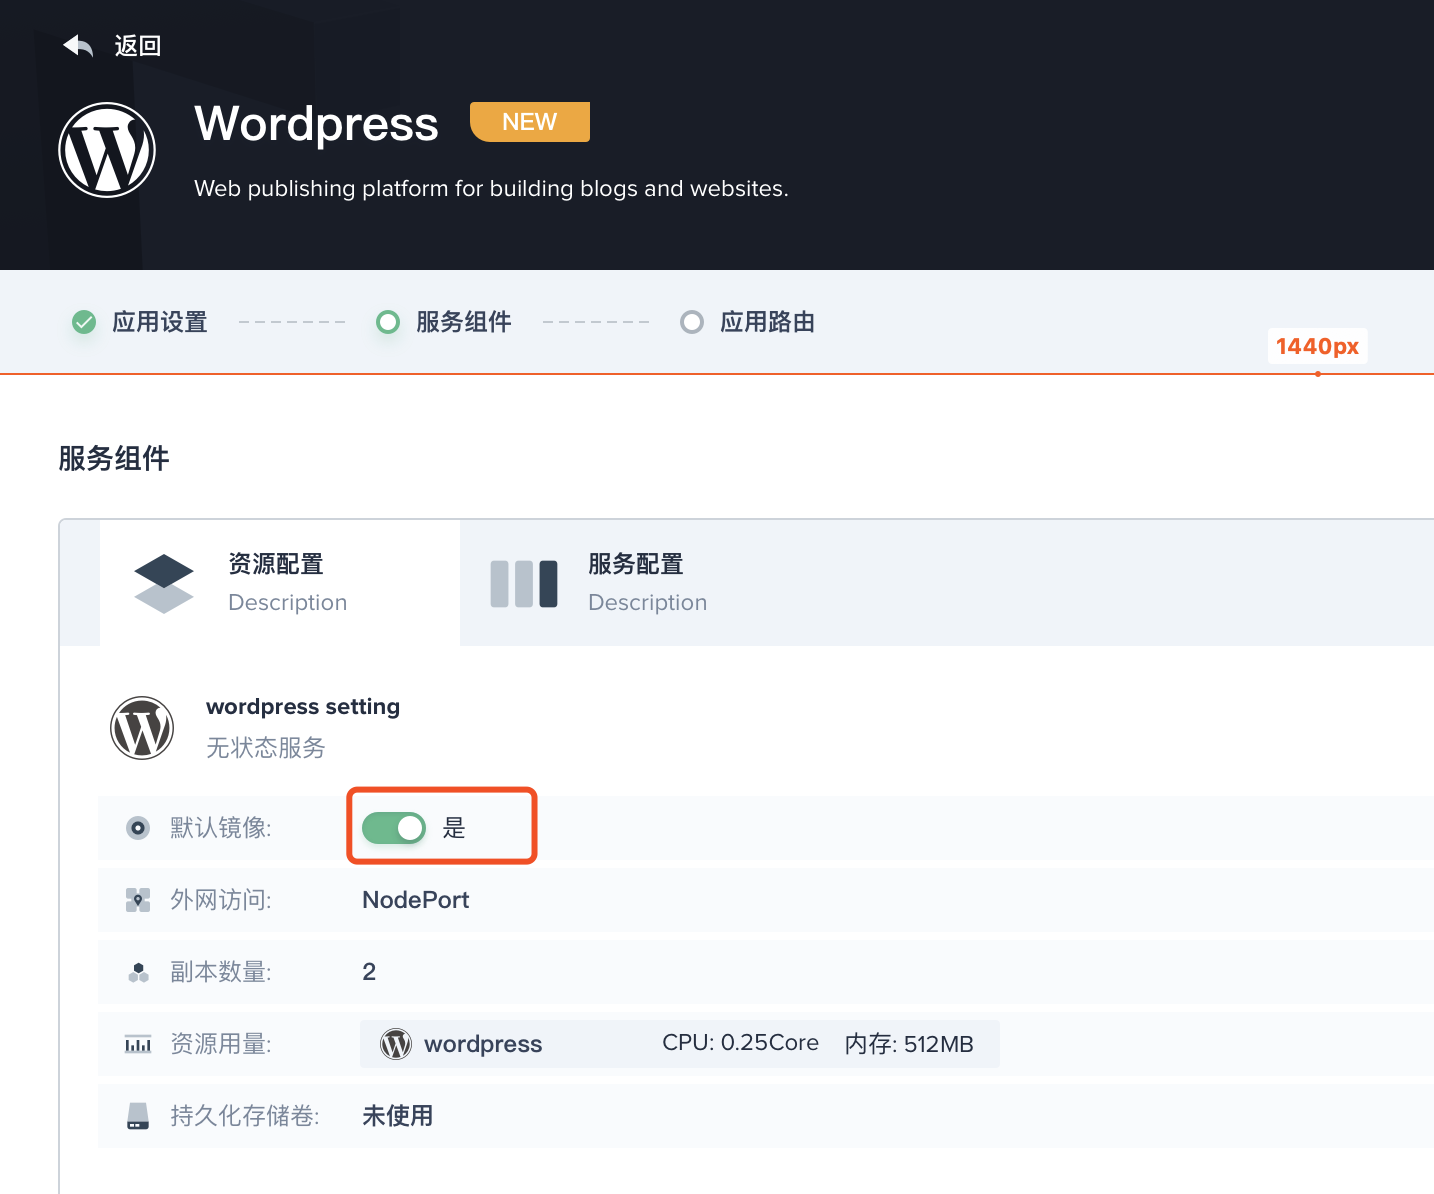Click the 无状态服务 label
Viewport: 1434px width, 1194px height.
[266, 748]
